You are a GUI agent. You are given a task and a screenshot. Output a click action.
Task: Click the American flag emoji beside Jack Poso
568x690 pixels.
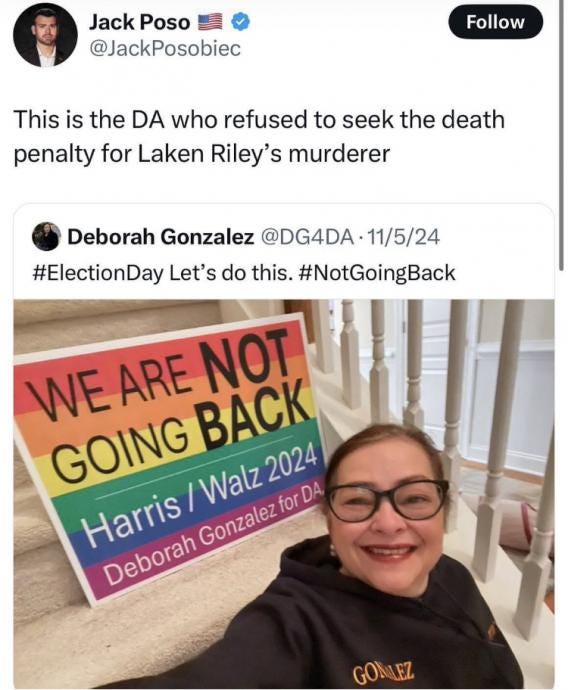pos(210,22)
